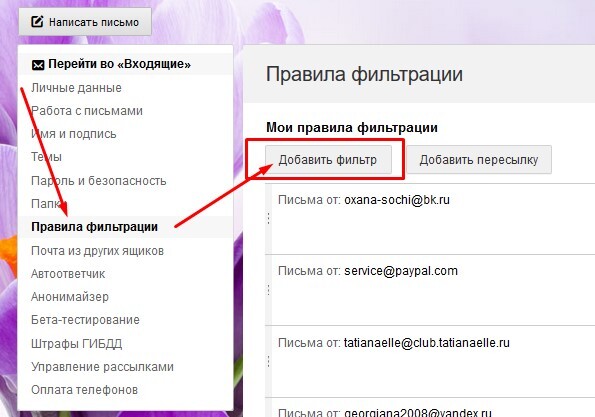Click drag handle of tatianaelle filter row

[268, 361]
